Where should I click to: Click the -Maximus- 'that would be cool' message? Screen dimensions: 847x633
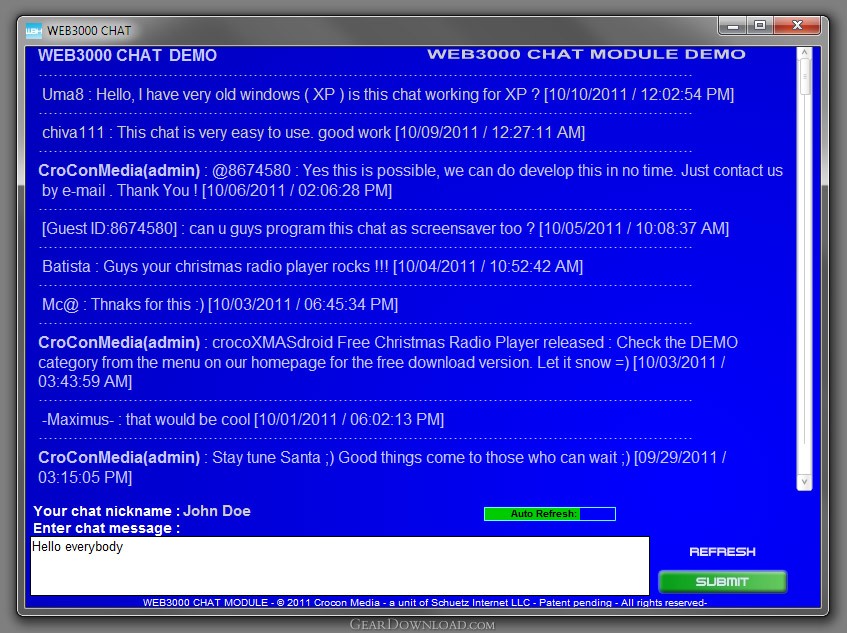pos(243,420)
